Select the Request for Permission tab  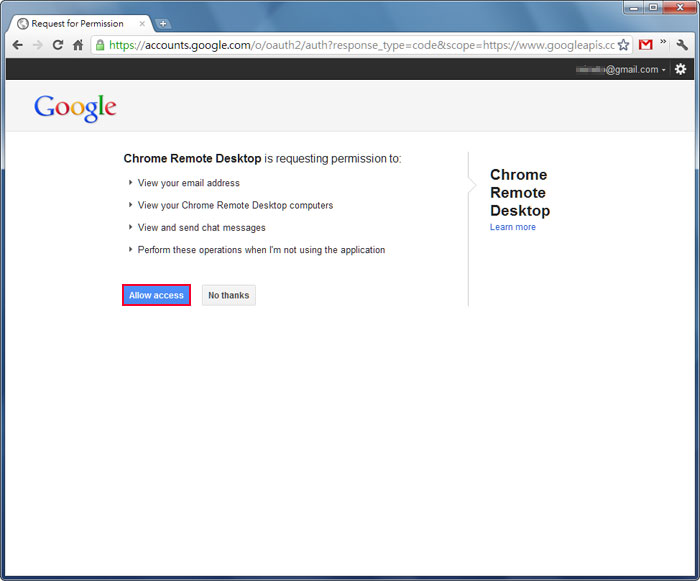point(80,24)
